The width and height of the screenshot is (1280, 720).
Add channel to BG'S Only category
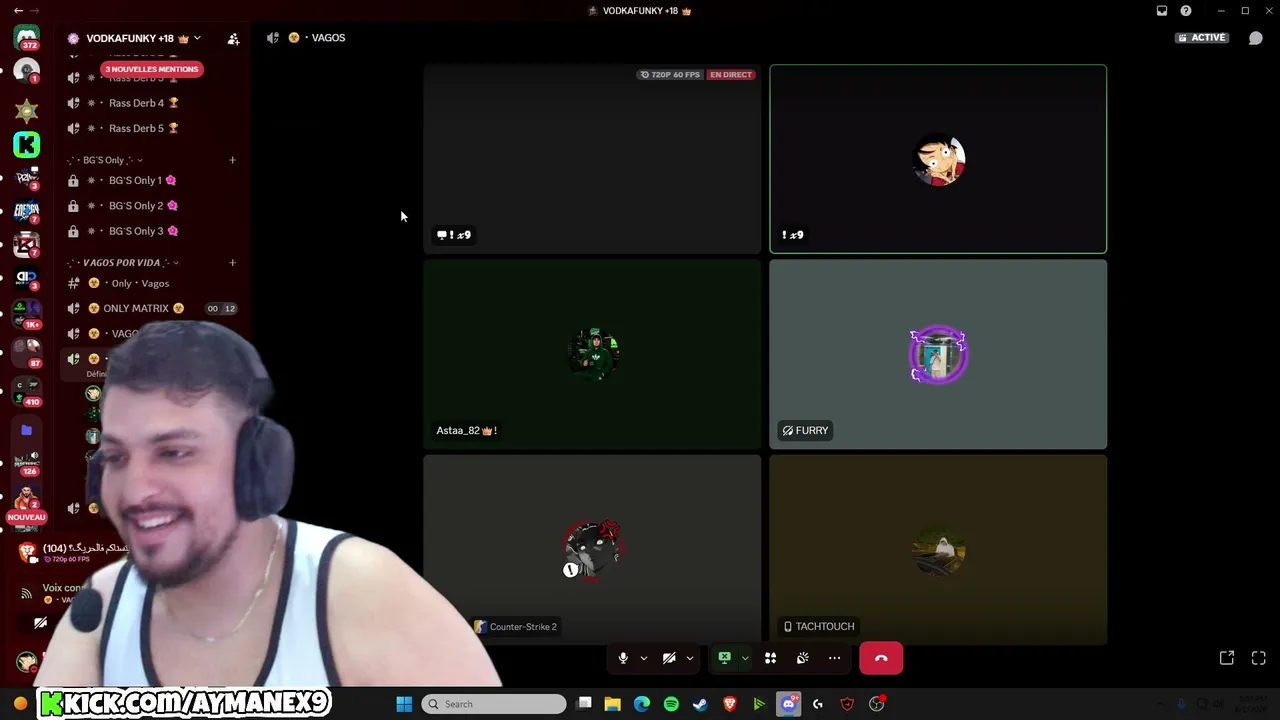click(x=232, y=160)
